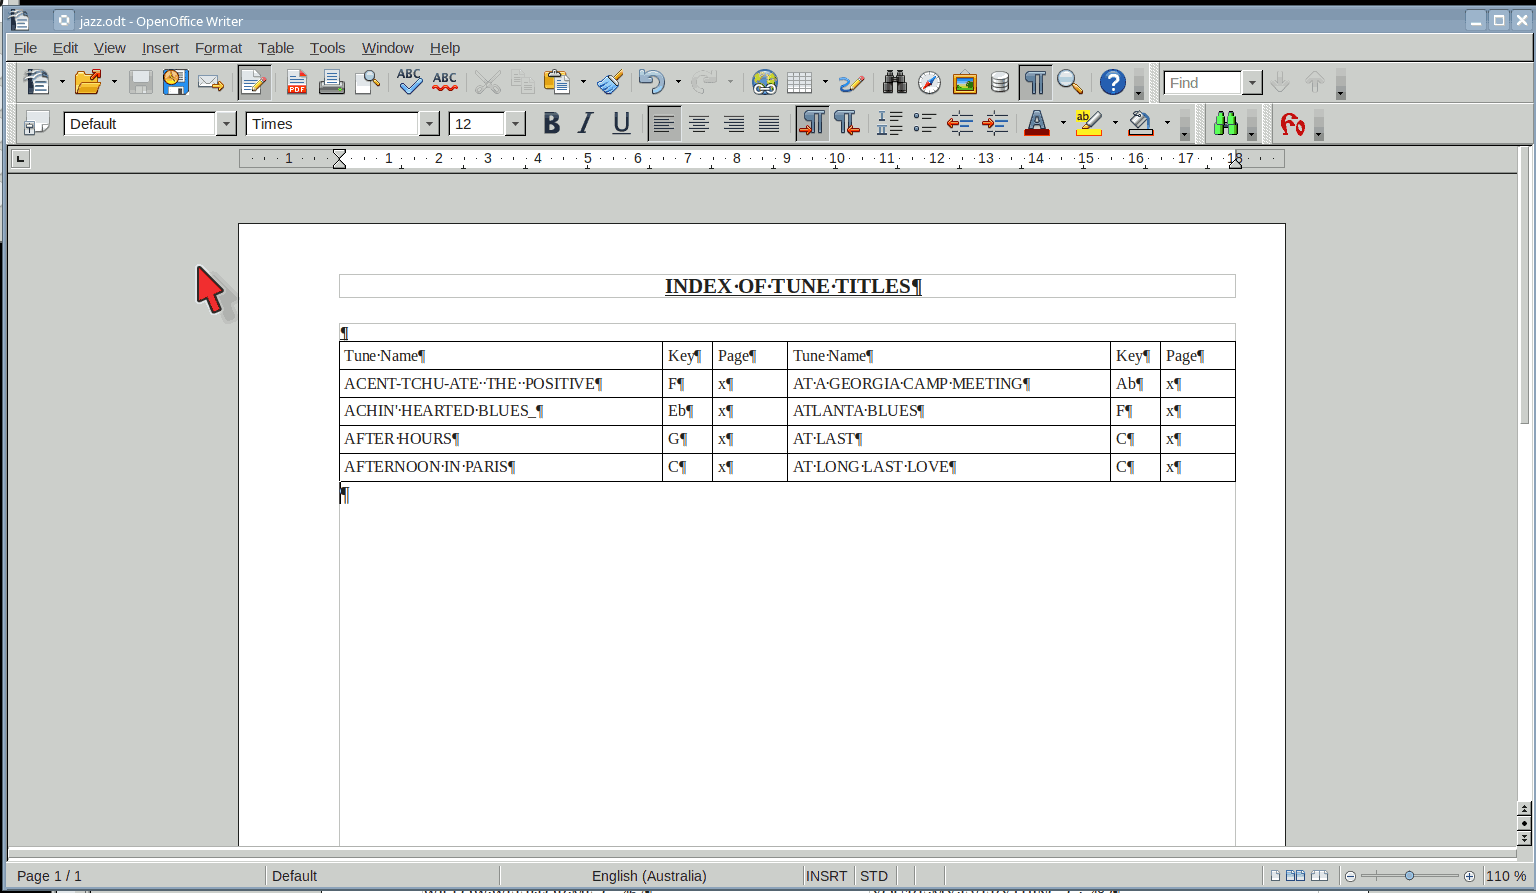Image resolution: width=1536 pixels, height=893 pixels.
Task: Expand the paragraph style dropdown
Action: pos(226,123)
